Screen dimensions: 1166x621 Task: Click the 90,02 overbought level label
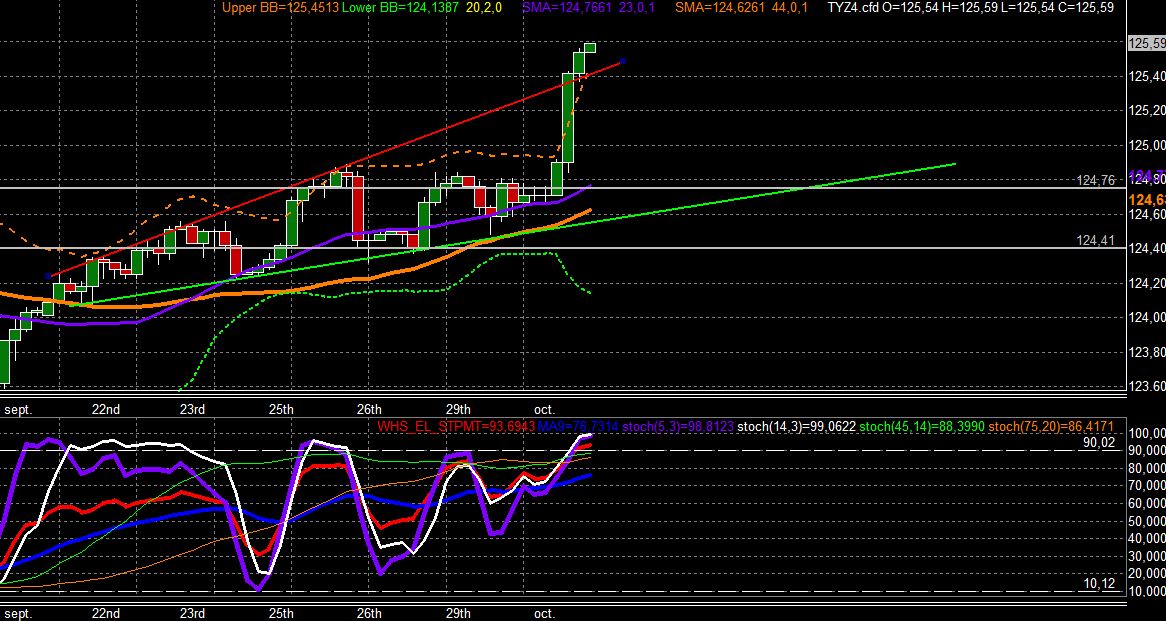point(1098,443)
